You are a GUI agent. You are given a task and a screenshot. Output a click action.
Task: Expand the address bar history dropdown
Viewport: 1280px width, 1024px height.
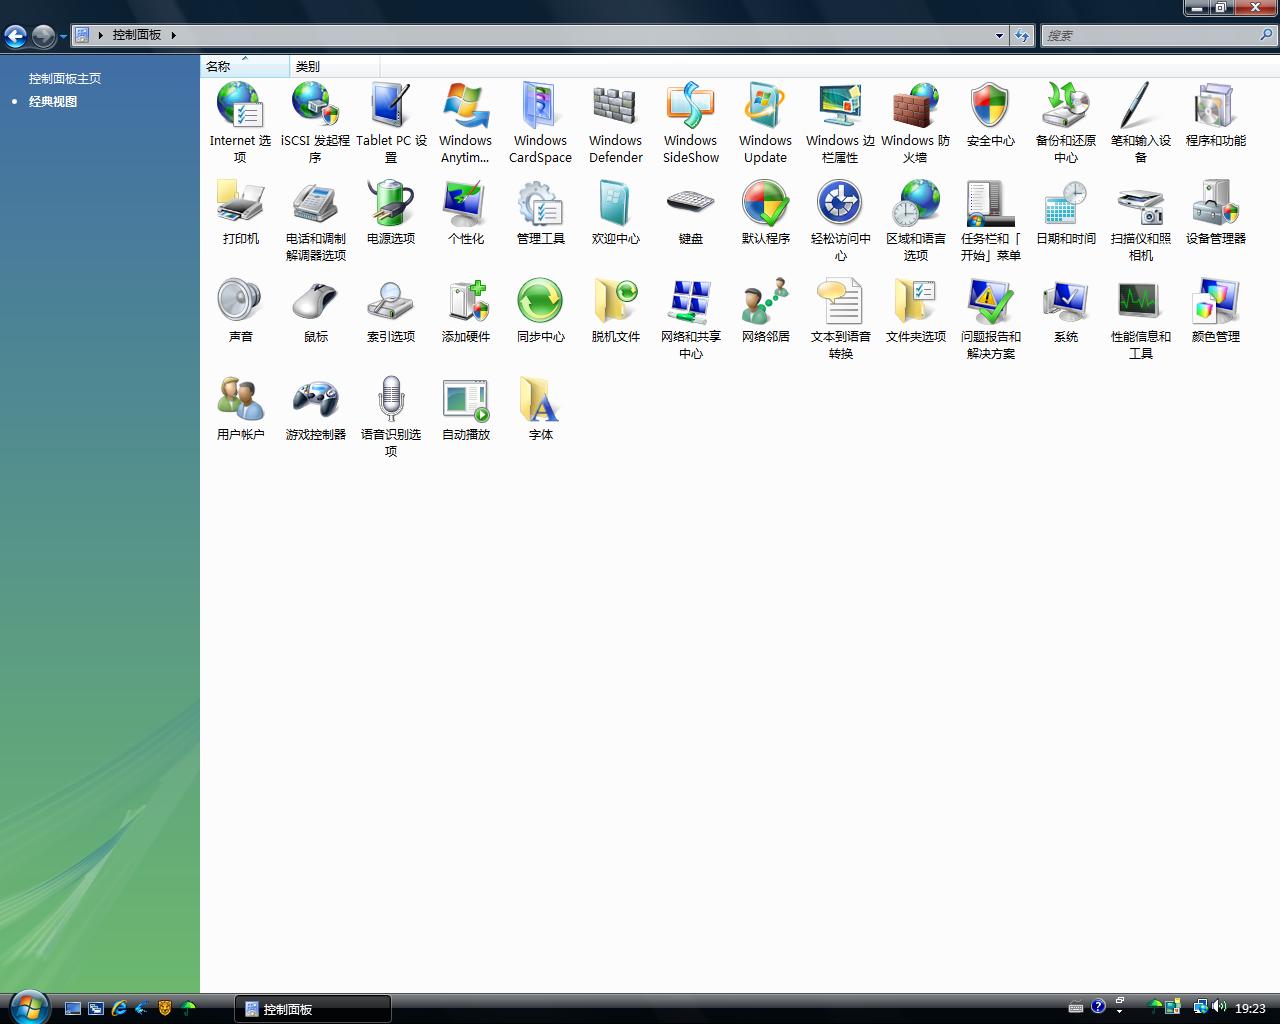coord(999,36)
